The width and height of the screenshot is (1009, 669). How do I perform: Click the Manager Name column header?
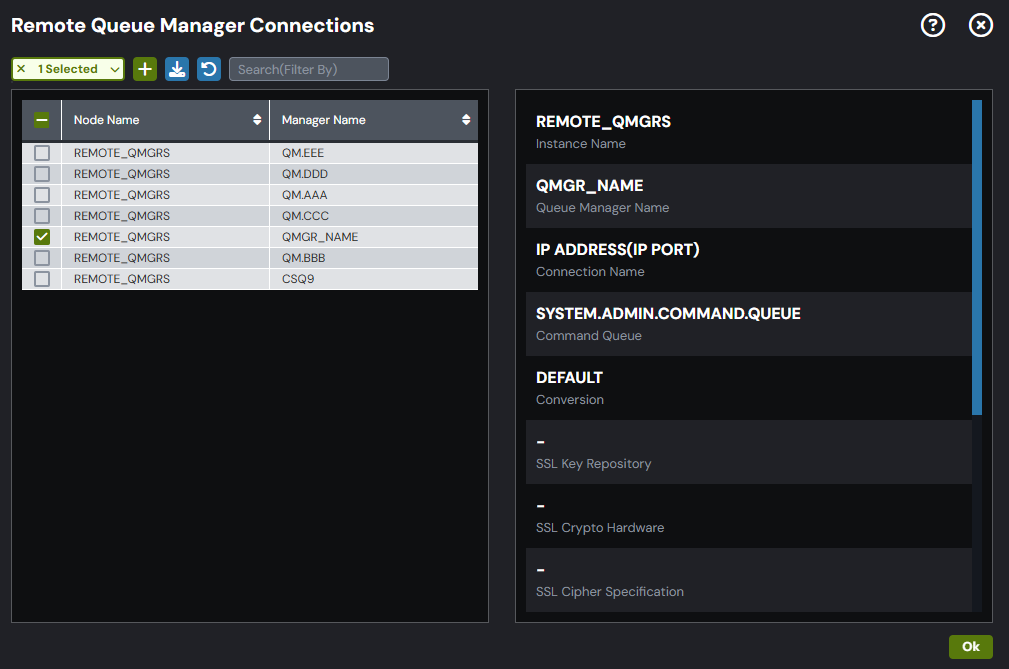click(374, 120)
